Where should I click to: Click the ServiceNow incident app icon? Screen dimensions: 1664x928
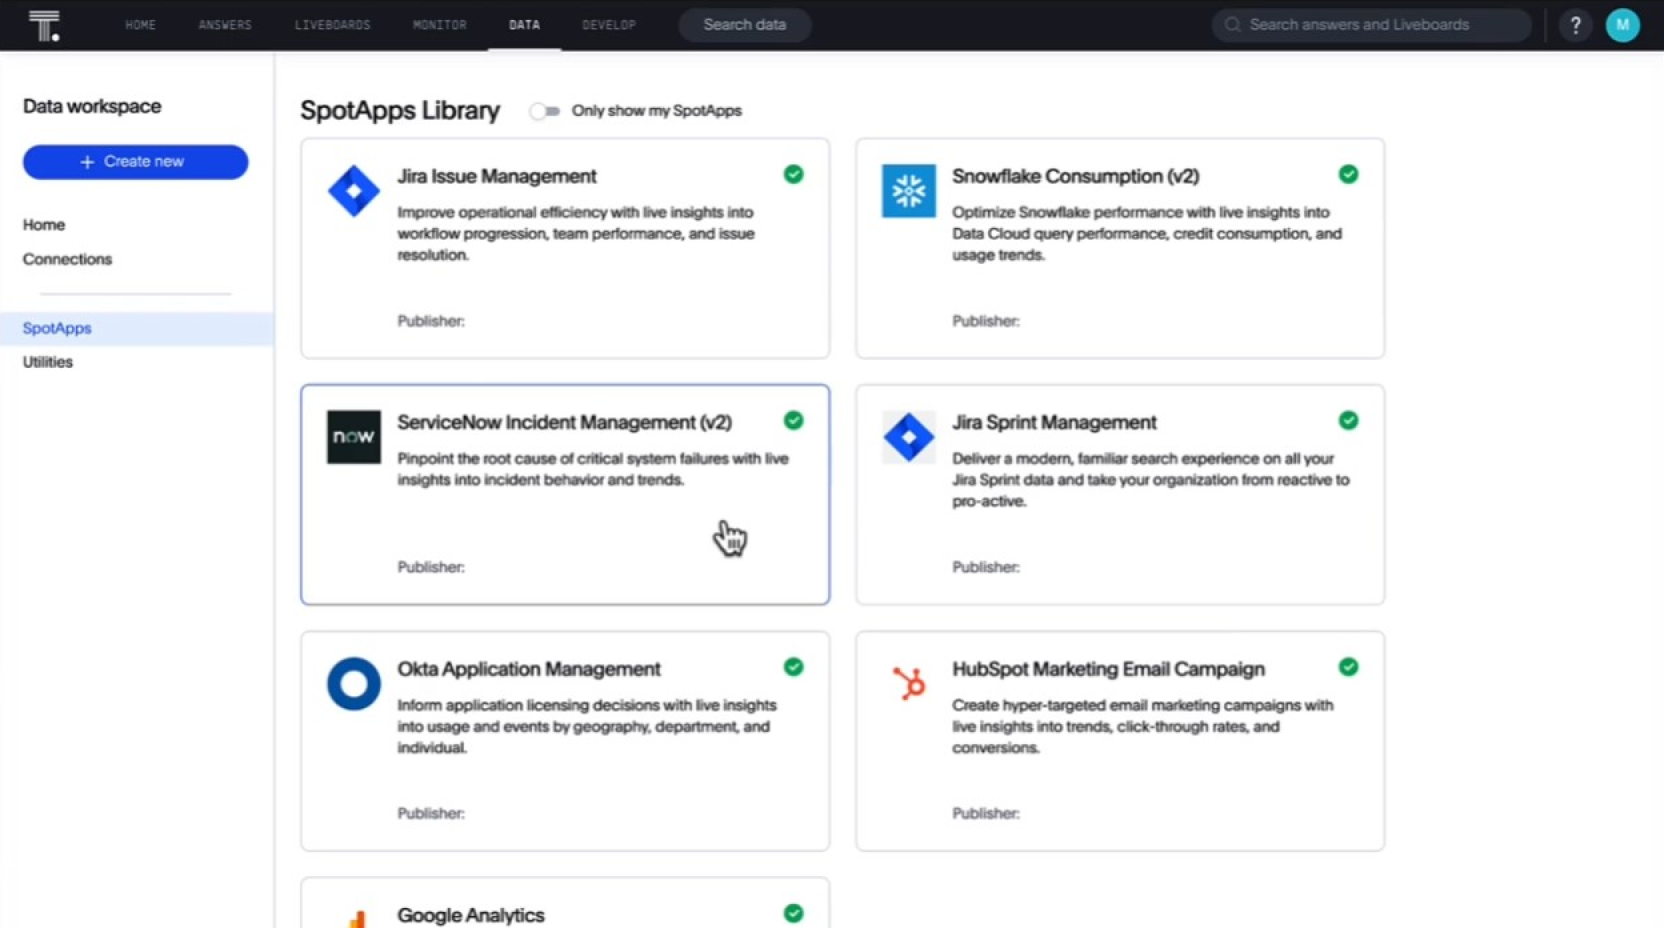(352, 437)
